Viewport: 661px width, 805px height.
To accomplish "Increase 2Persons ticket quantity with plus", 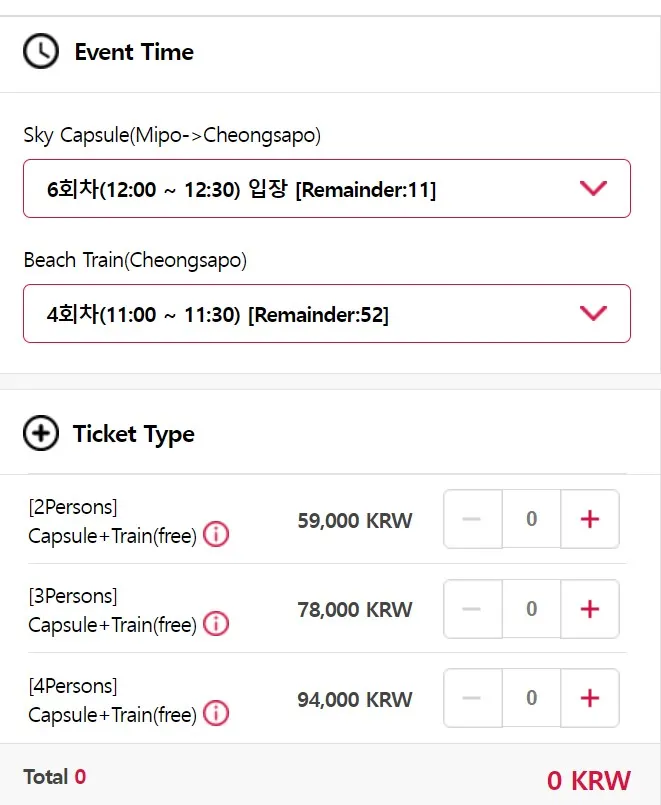I will 590,519.
